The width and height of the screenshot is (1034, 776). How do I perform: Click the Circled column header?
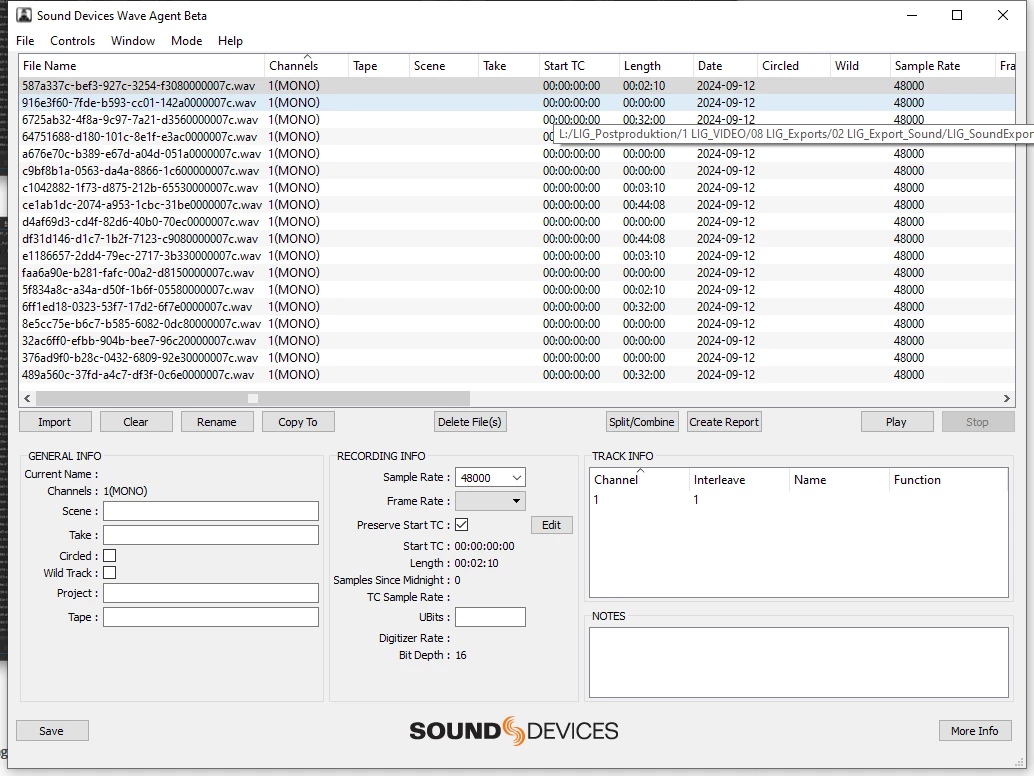tap(793, 66)
